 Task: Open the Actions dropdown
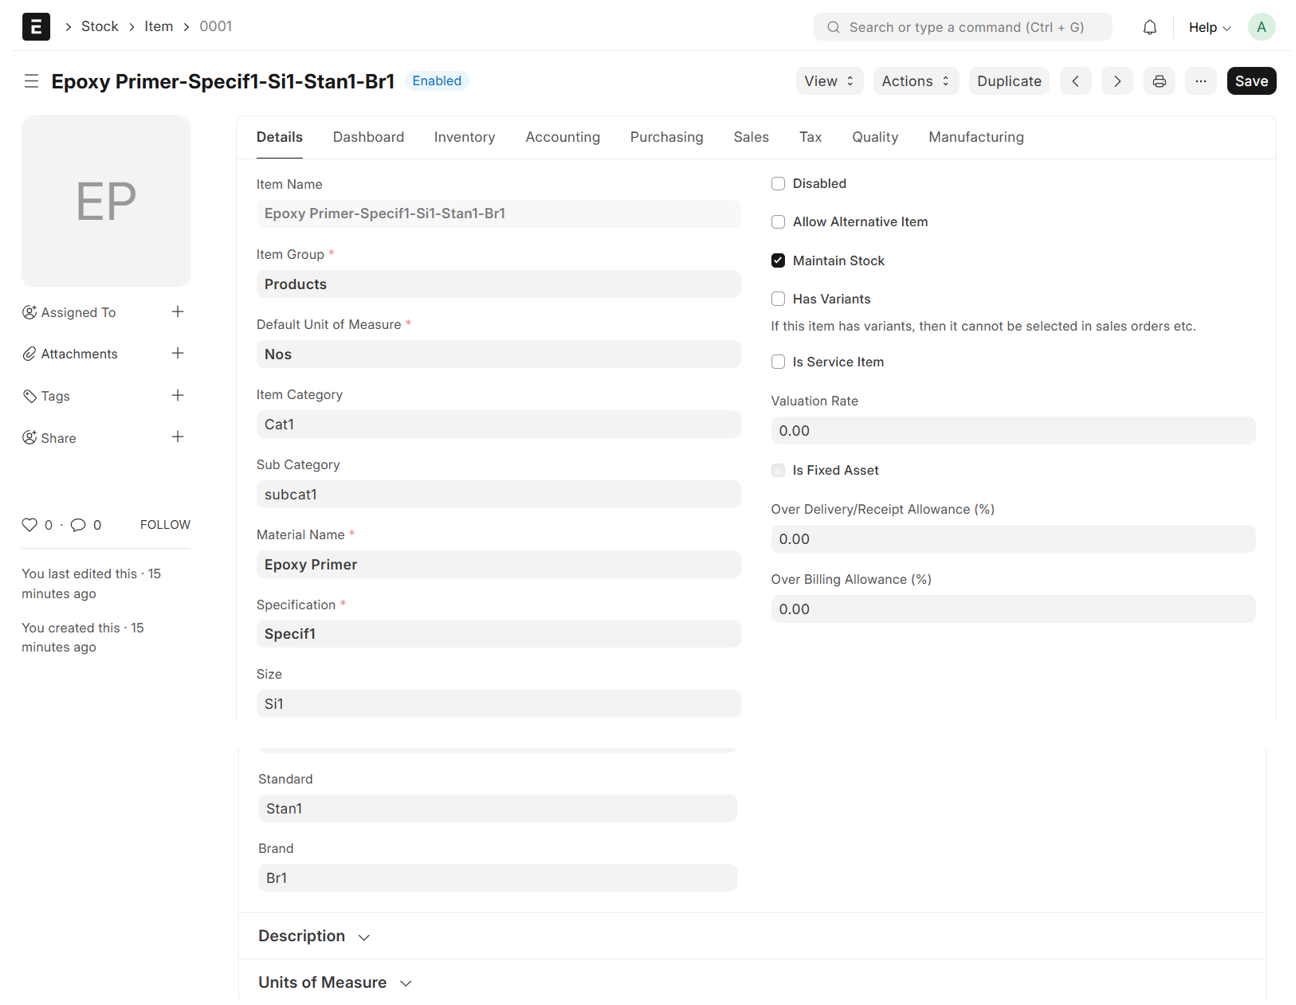tap(915, 81)
